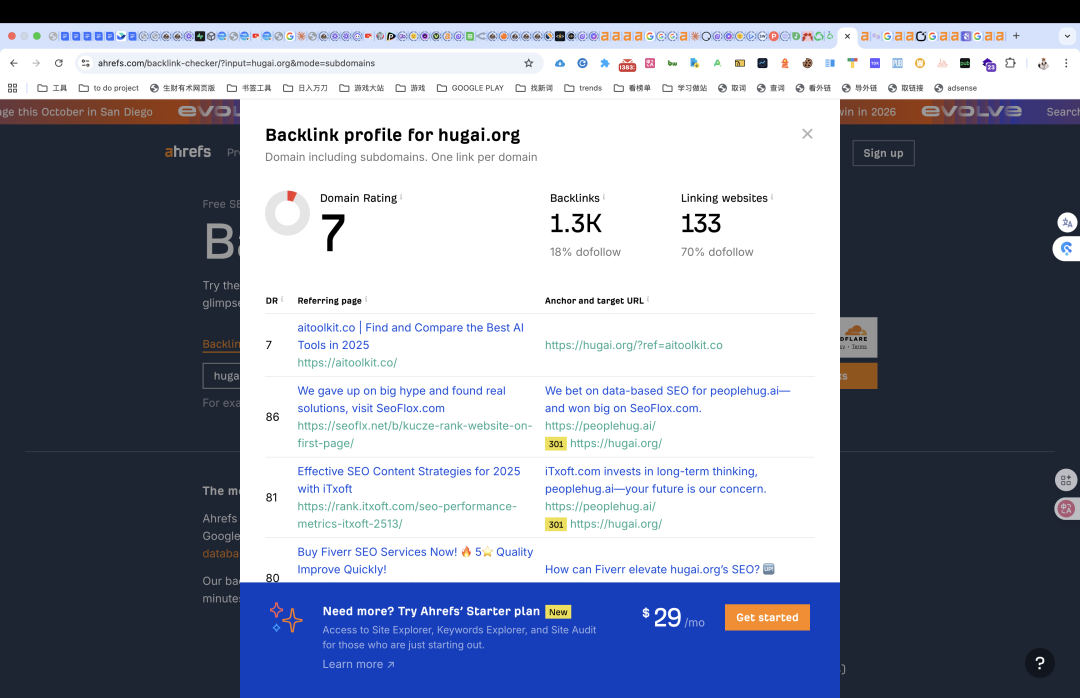Open the green bw extension

pyautogui.click(x=672, y=63)
